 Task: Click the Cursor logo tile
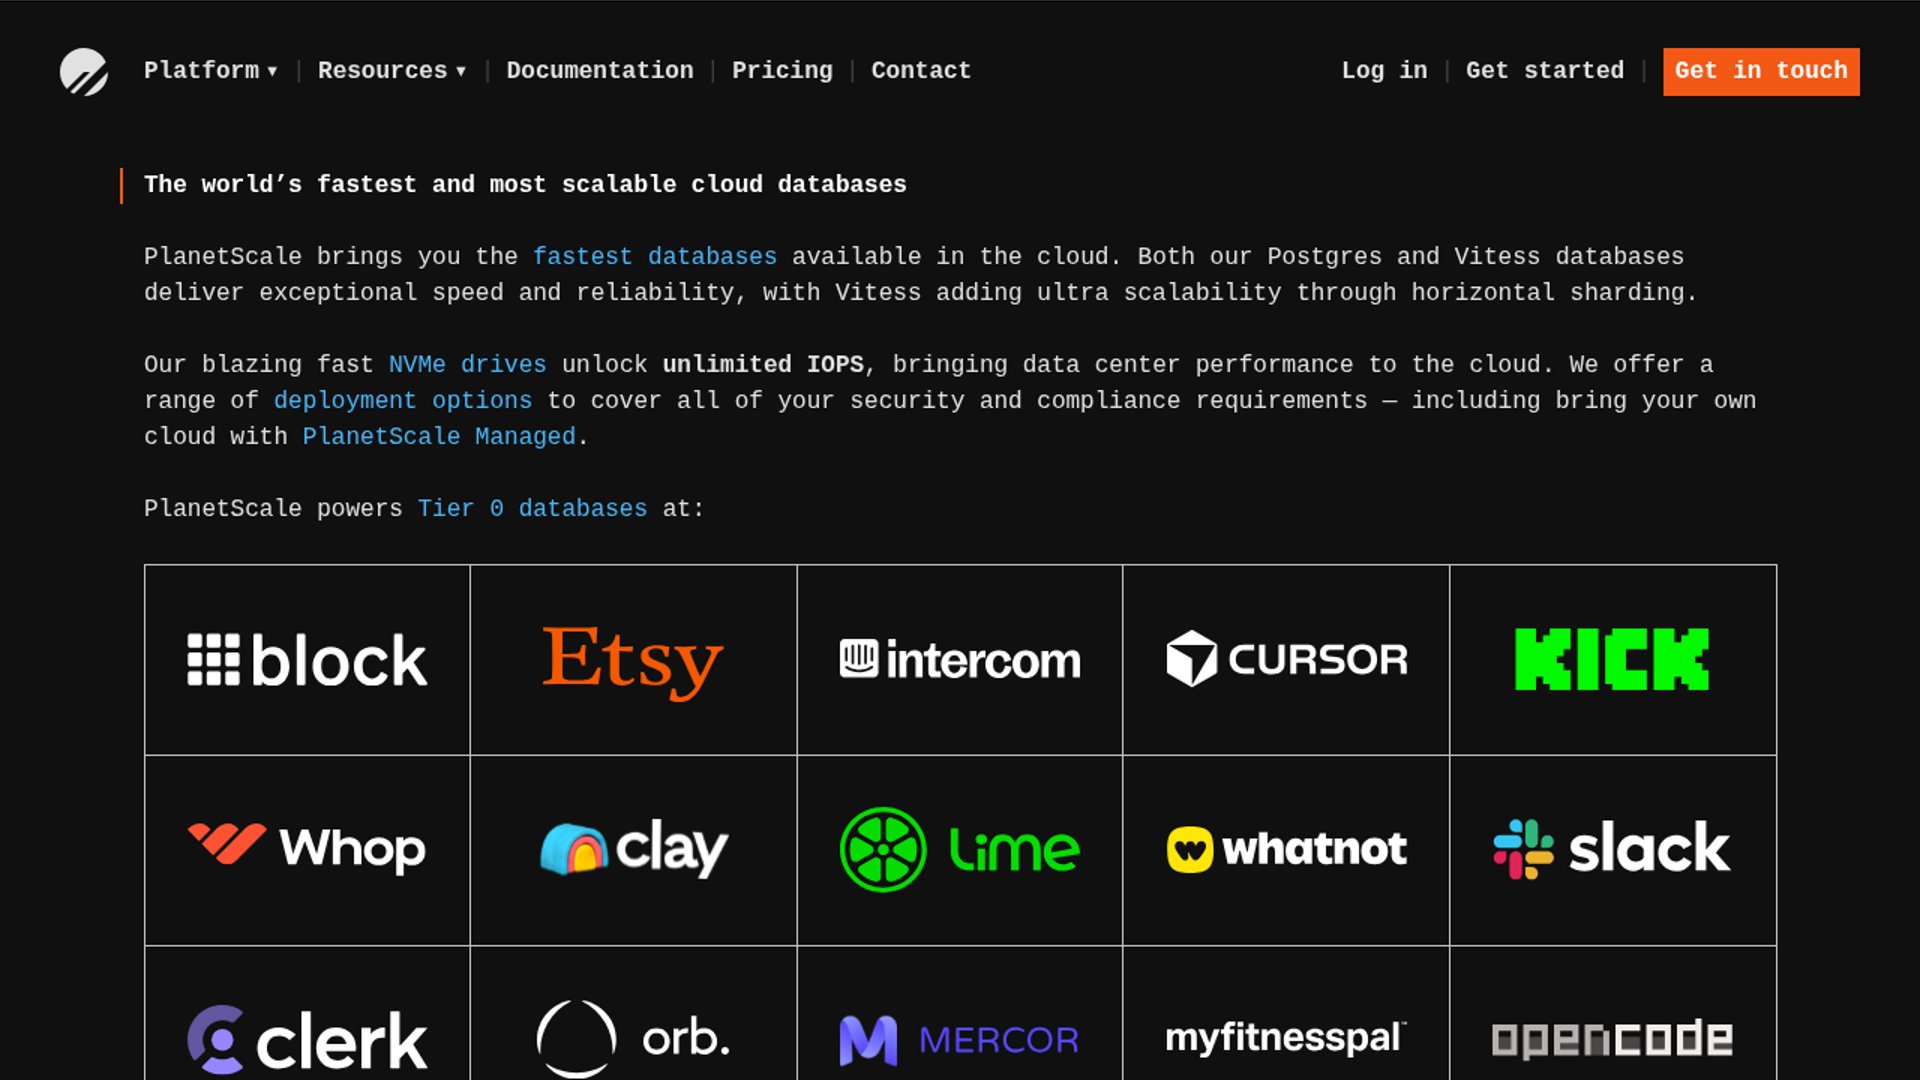[x=1286, y=660]
